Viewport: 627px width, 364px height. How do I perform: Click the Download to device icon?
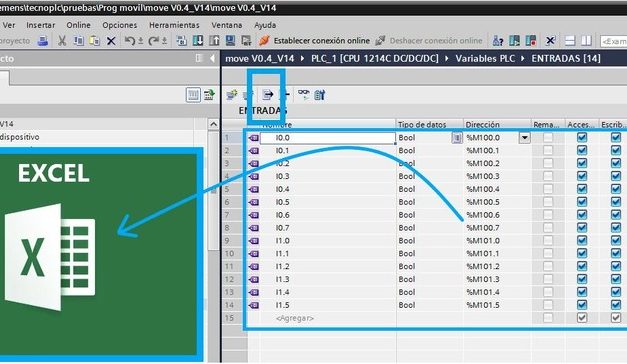tap(198, 40)
